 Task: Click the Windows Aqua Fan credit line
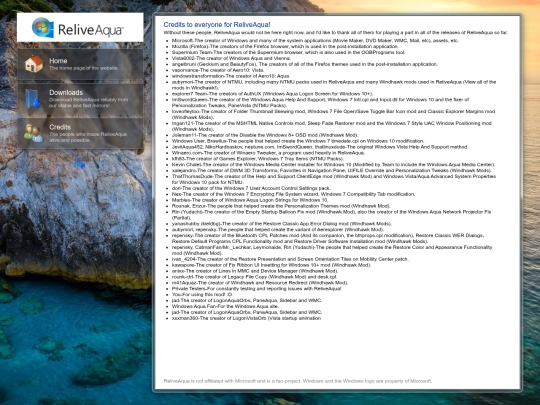pos(226,306)
